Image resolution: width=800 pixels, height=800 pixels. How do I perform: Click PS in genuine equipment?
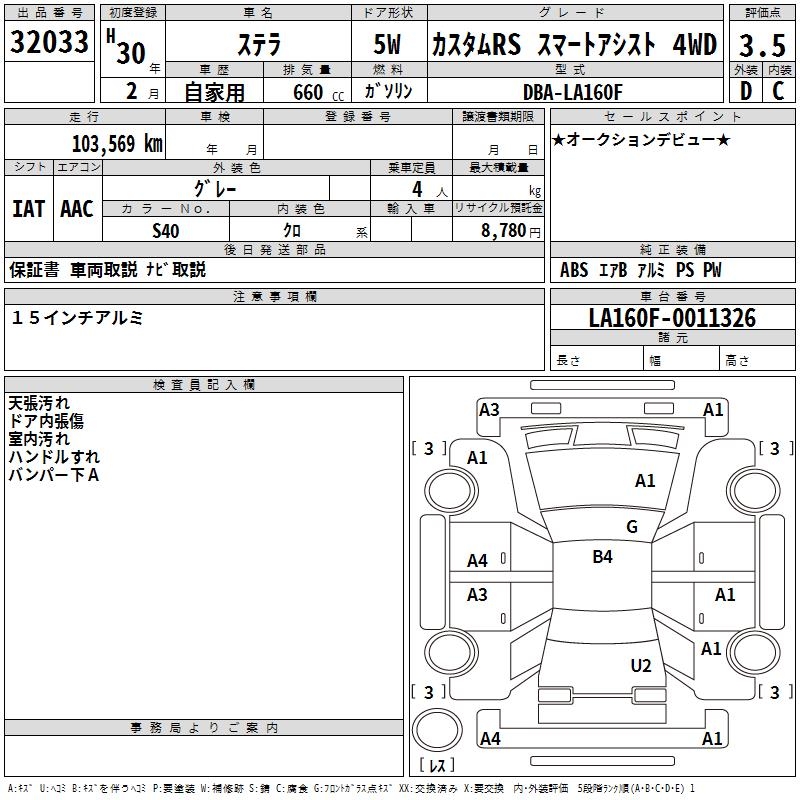tap(685, 270)
